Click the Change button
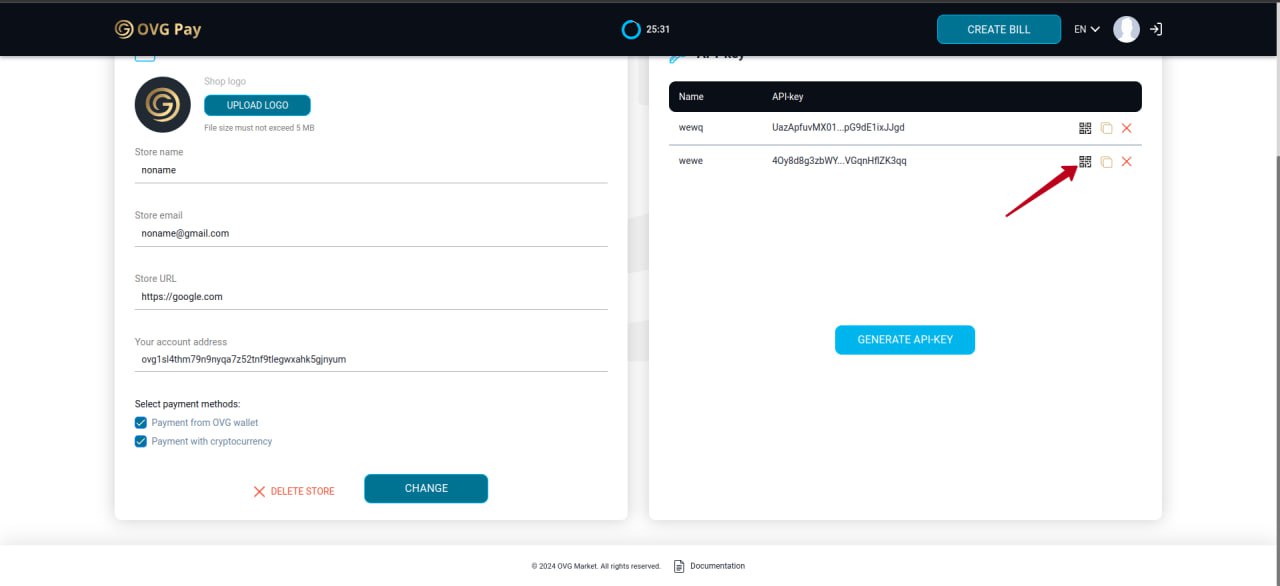Image resolution: width=1280 pixels, height=586 pixels. (x=426, y=488)
